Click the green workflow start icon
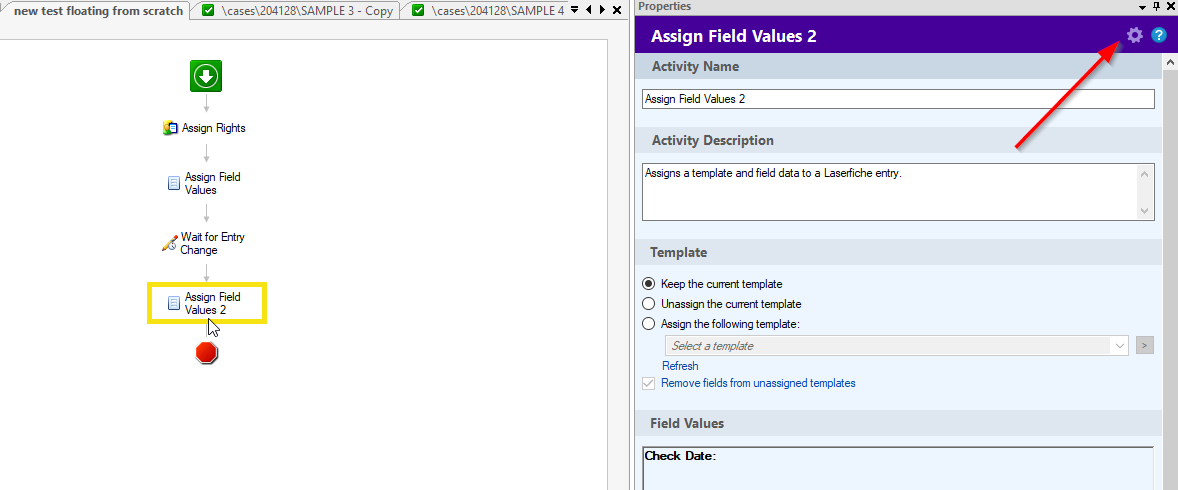This screenshot has height=490, width=1178. [x=207, y=76]
